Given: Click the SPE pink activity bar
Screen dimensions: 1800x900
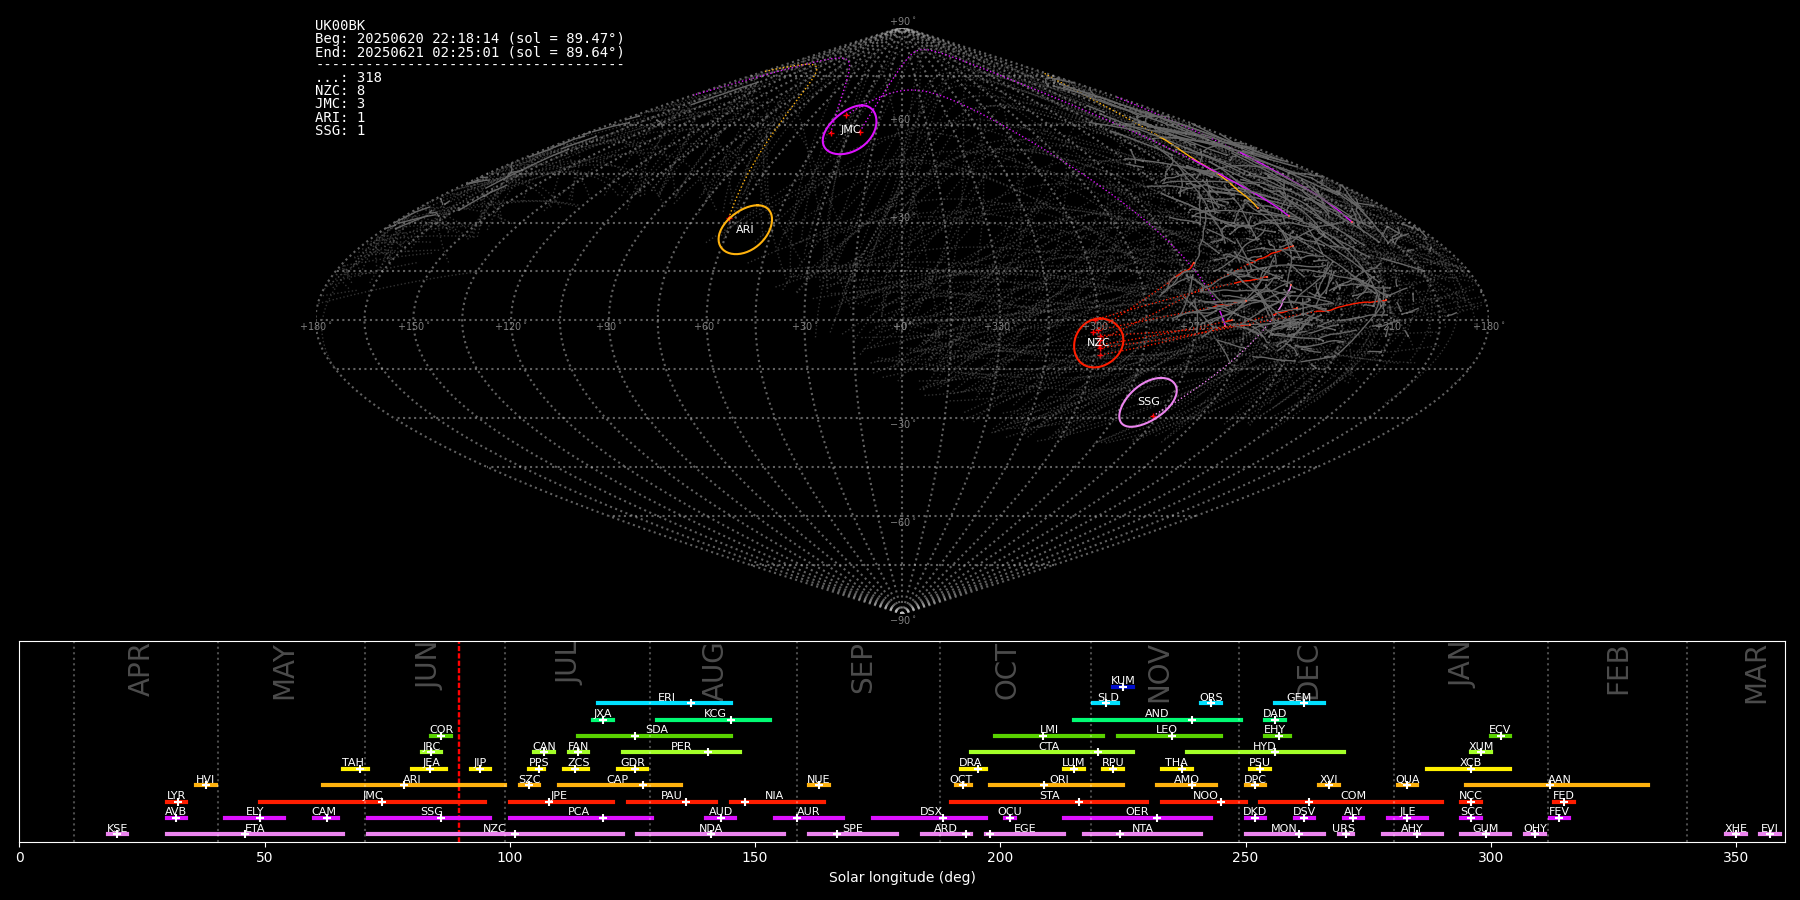Looking at the screenshot, I should coord(853,834).
